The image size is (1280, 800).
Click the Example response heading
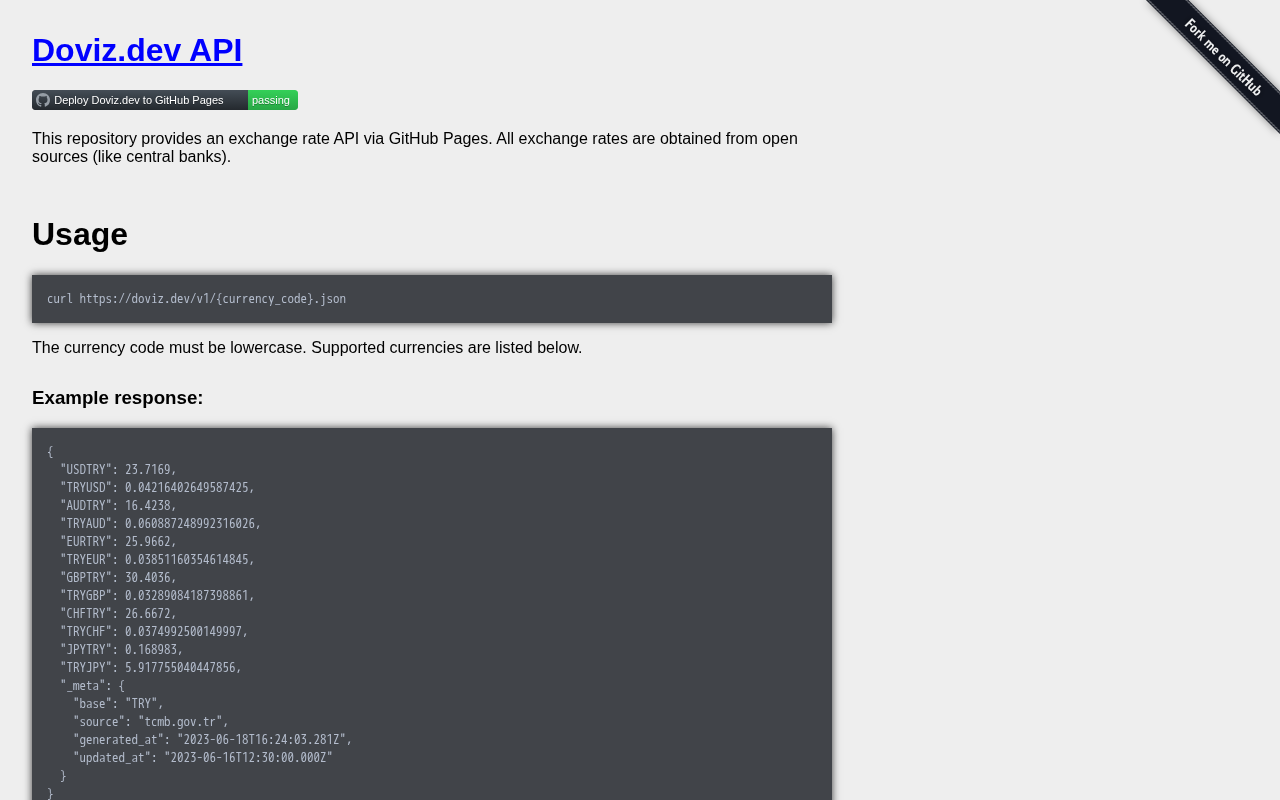click(x=118, y=398)
